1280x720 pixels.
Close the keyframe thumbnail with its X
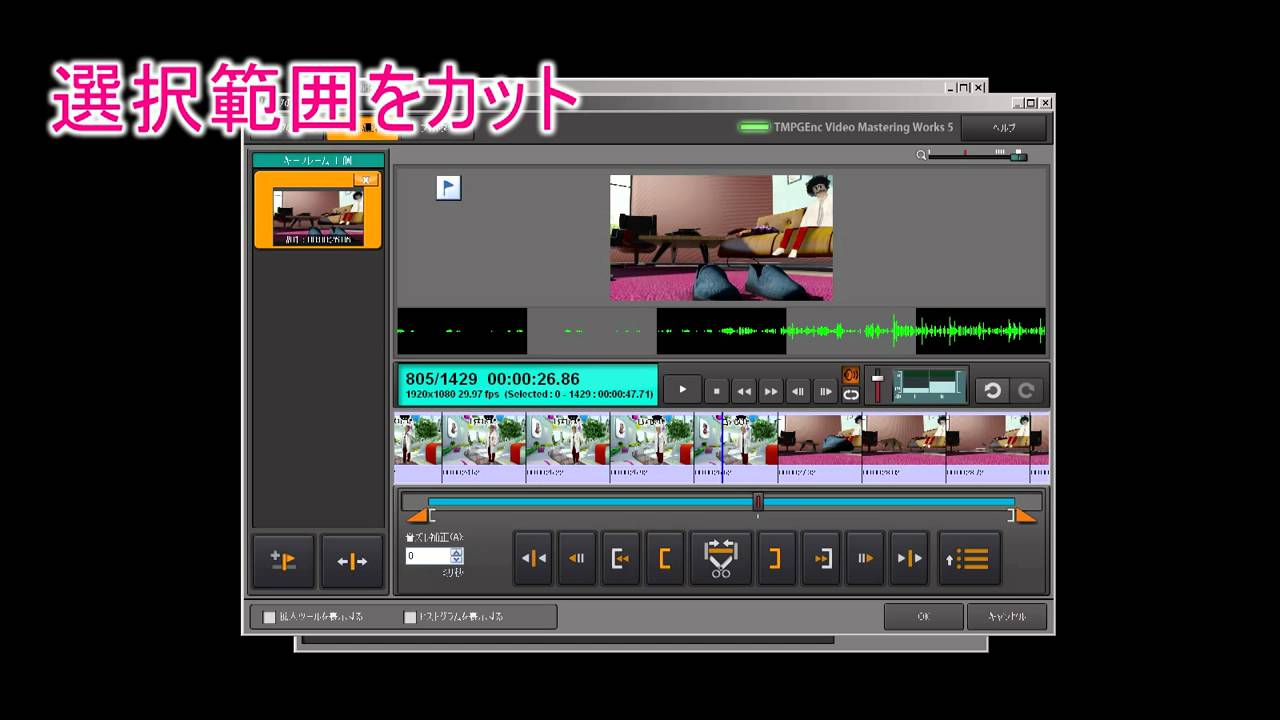coord(366,180)
